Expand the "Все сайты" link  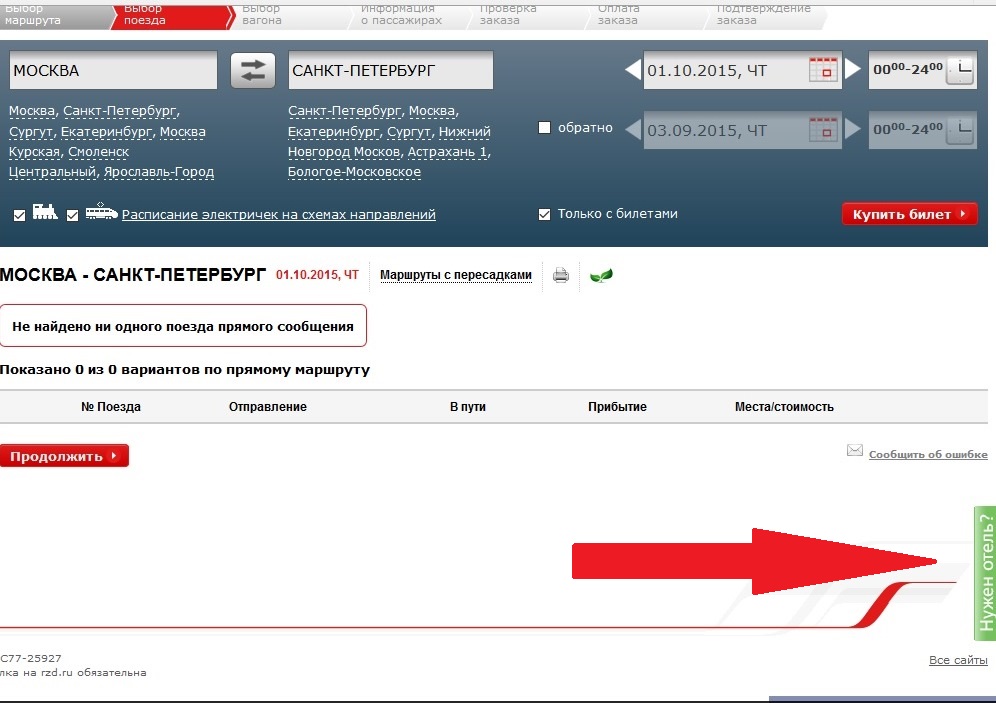958,660
